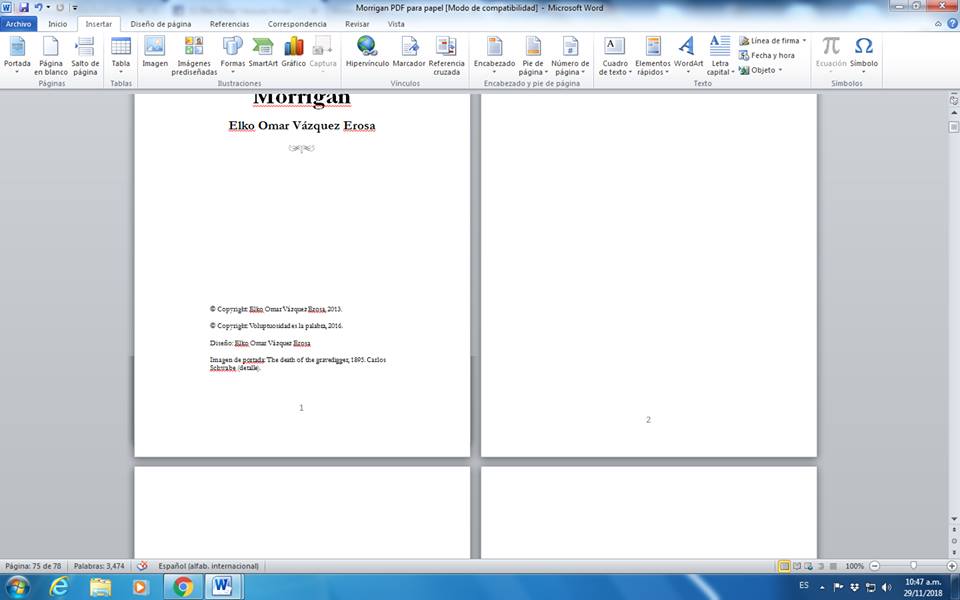Switch to the Diseño de página tab
Image resolution: width=960 pixels, height=600 pixels.
(161, 23)
